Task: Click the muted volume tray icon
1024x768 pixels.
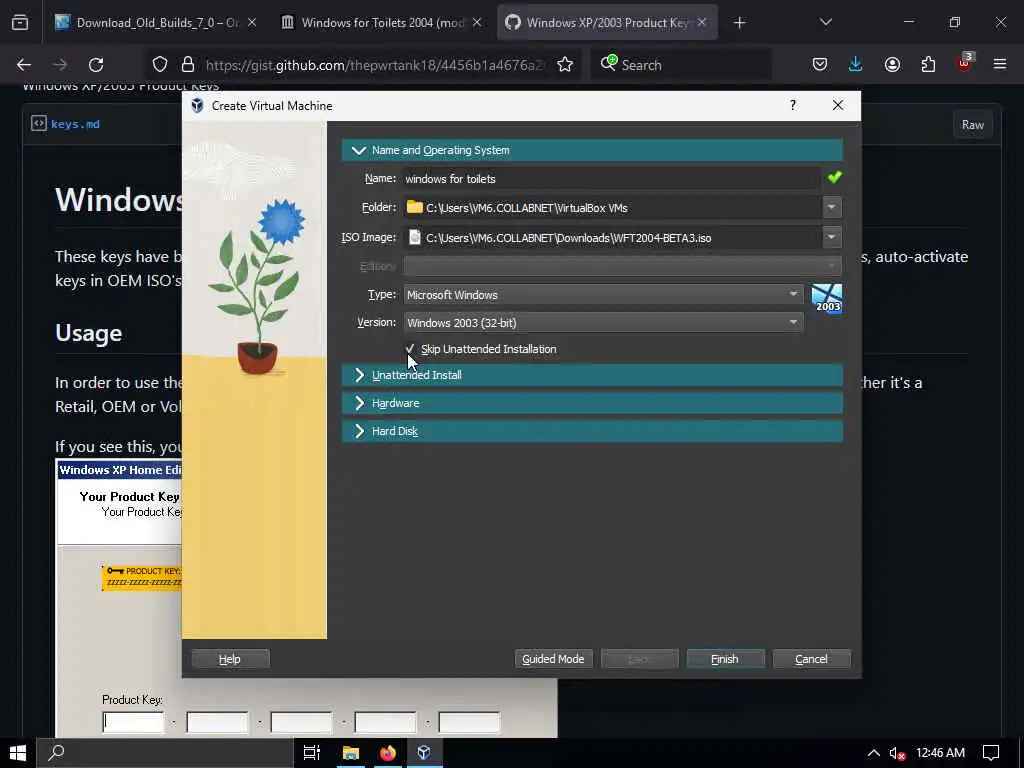Action: click(897, 753)
